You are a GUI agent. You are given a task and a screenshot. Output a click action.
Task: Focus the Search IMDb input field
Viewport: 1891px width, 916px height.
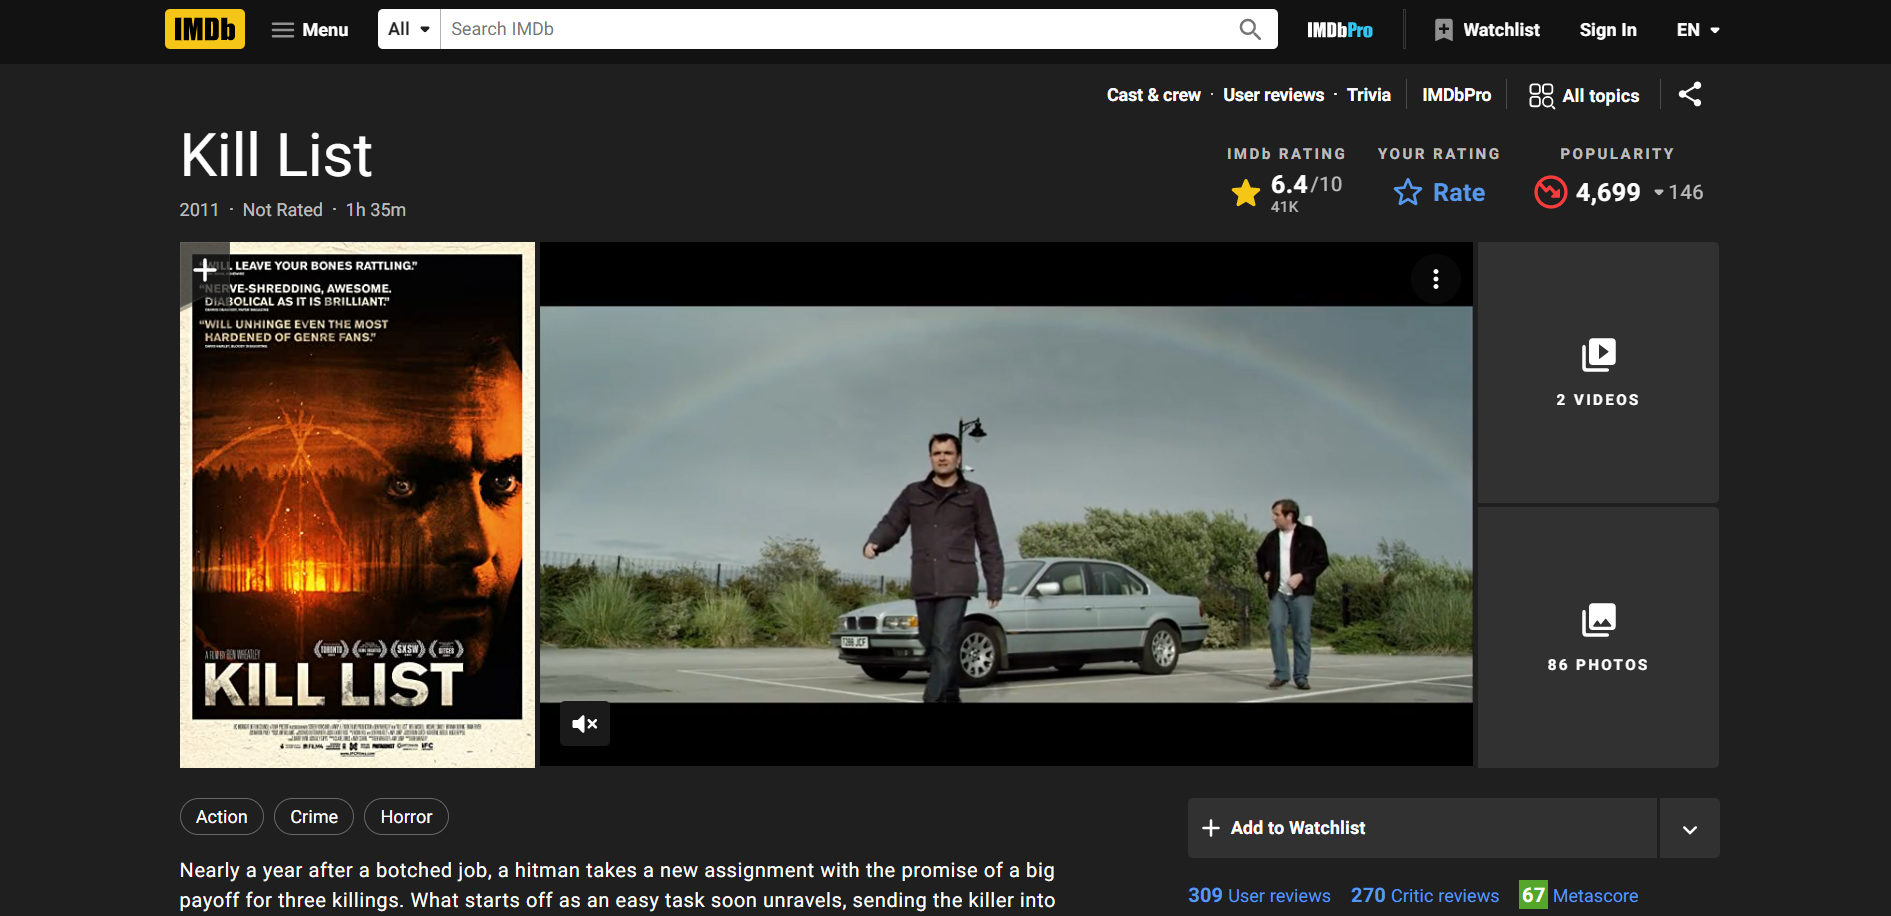pyautogui.click(x=833, y=29)
